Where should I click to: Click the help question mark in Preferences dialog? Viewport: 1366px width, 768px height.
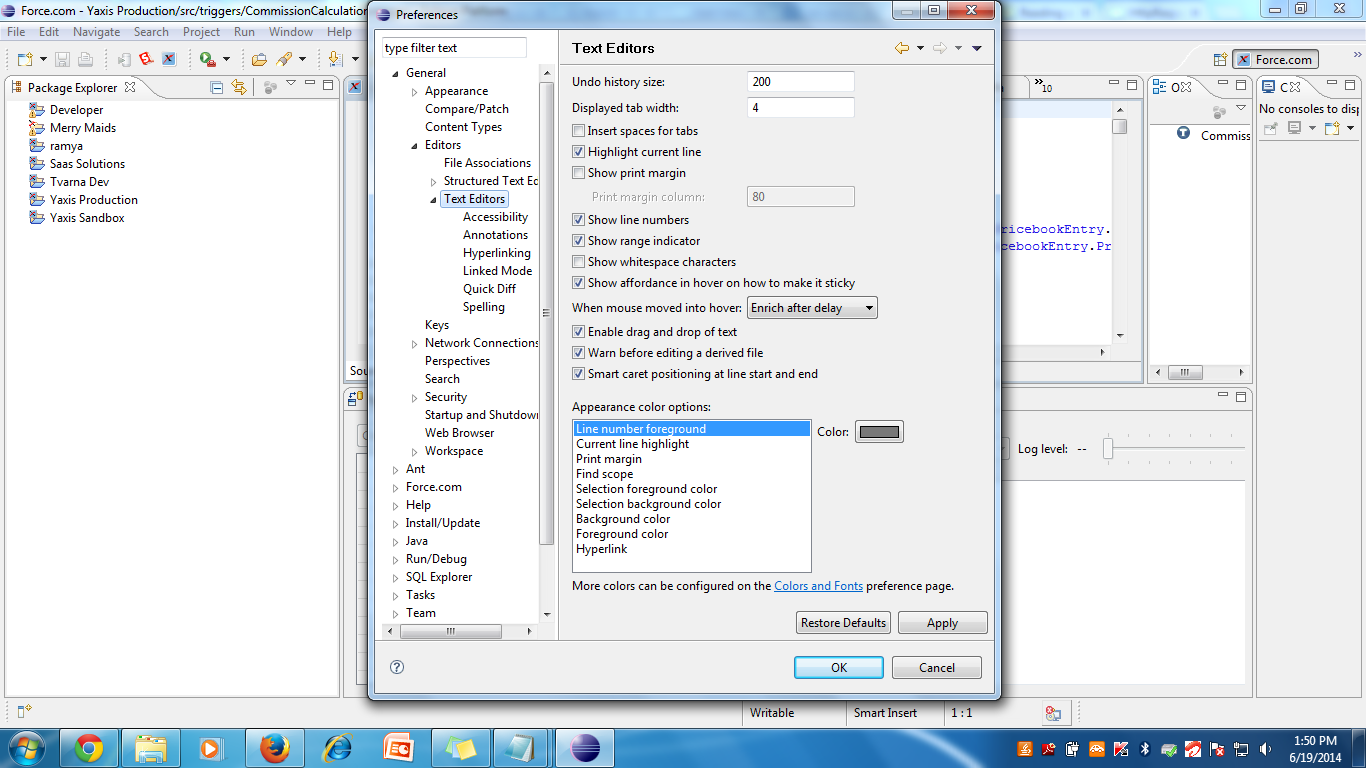(x=396, y=666)
